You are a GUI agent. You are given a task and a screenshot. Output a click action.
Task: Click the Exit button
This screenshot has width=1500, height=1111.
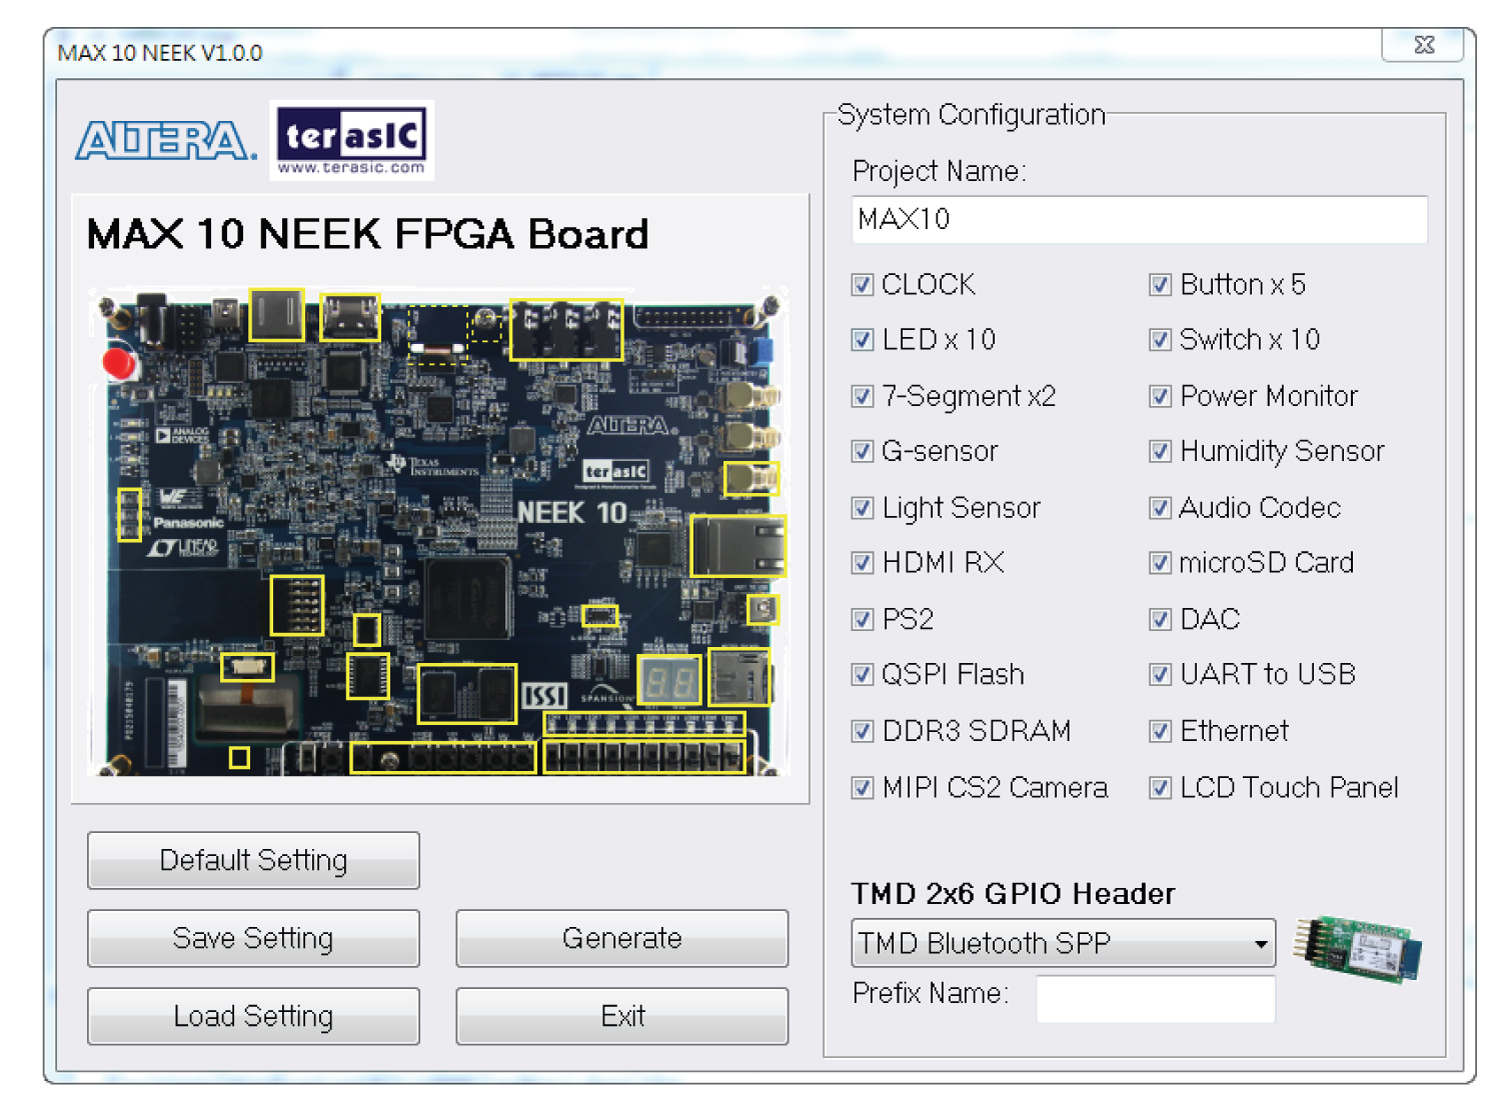(x=622, y=1016)
